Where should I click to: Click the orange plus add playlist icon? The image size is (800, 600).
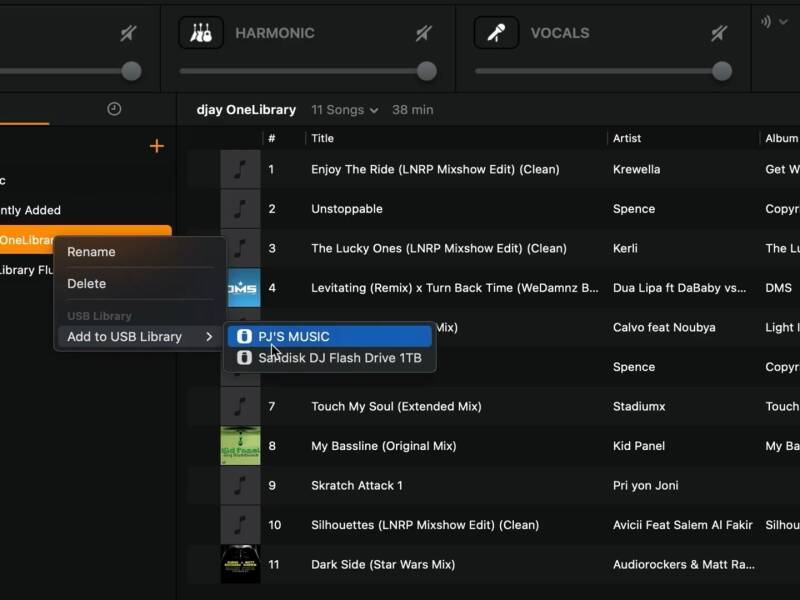(156, 146)
